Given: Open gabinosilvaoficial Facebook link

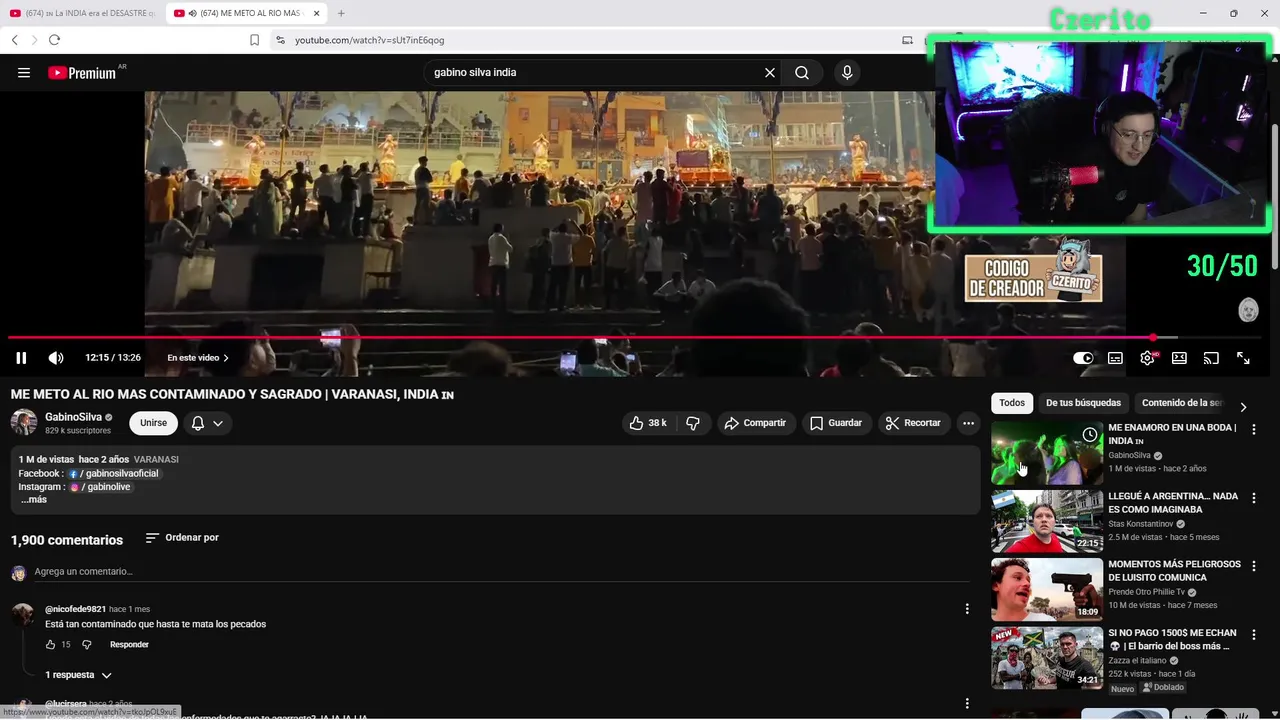Looking at the screenshot, I should pyautogui.click(x=114, y=474).
